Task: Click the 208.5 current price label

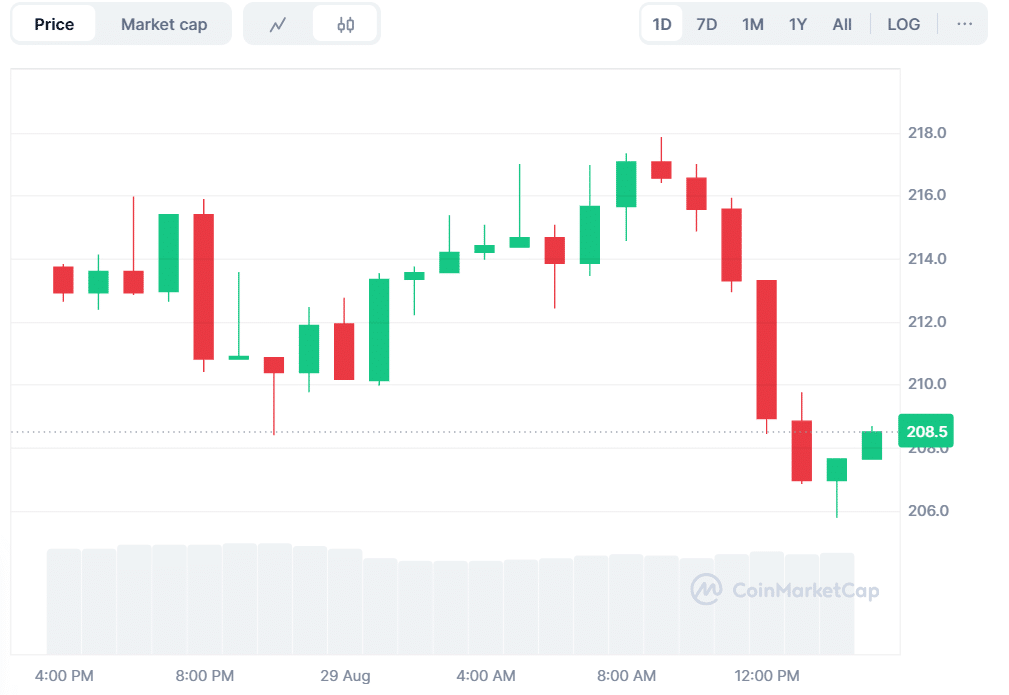Action: click(x=925, y=430)
